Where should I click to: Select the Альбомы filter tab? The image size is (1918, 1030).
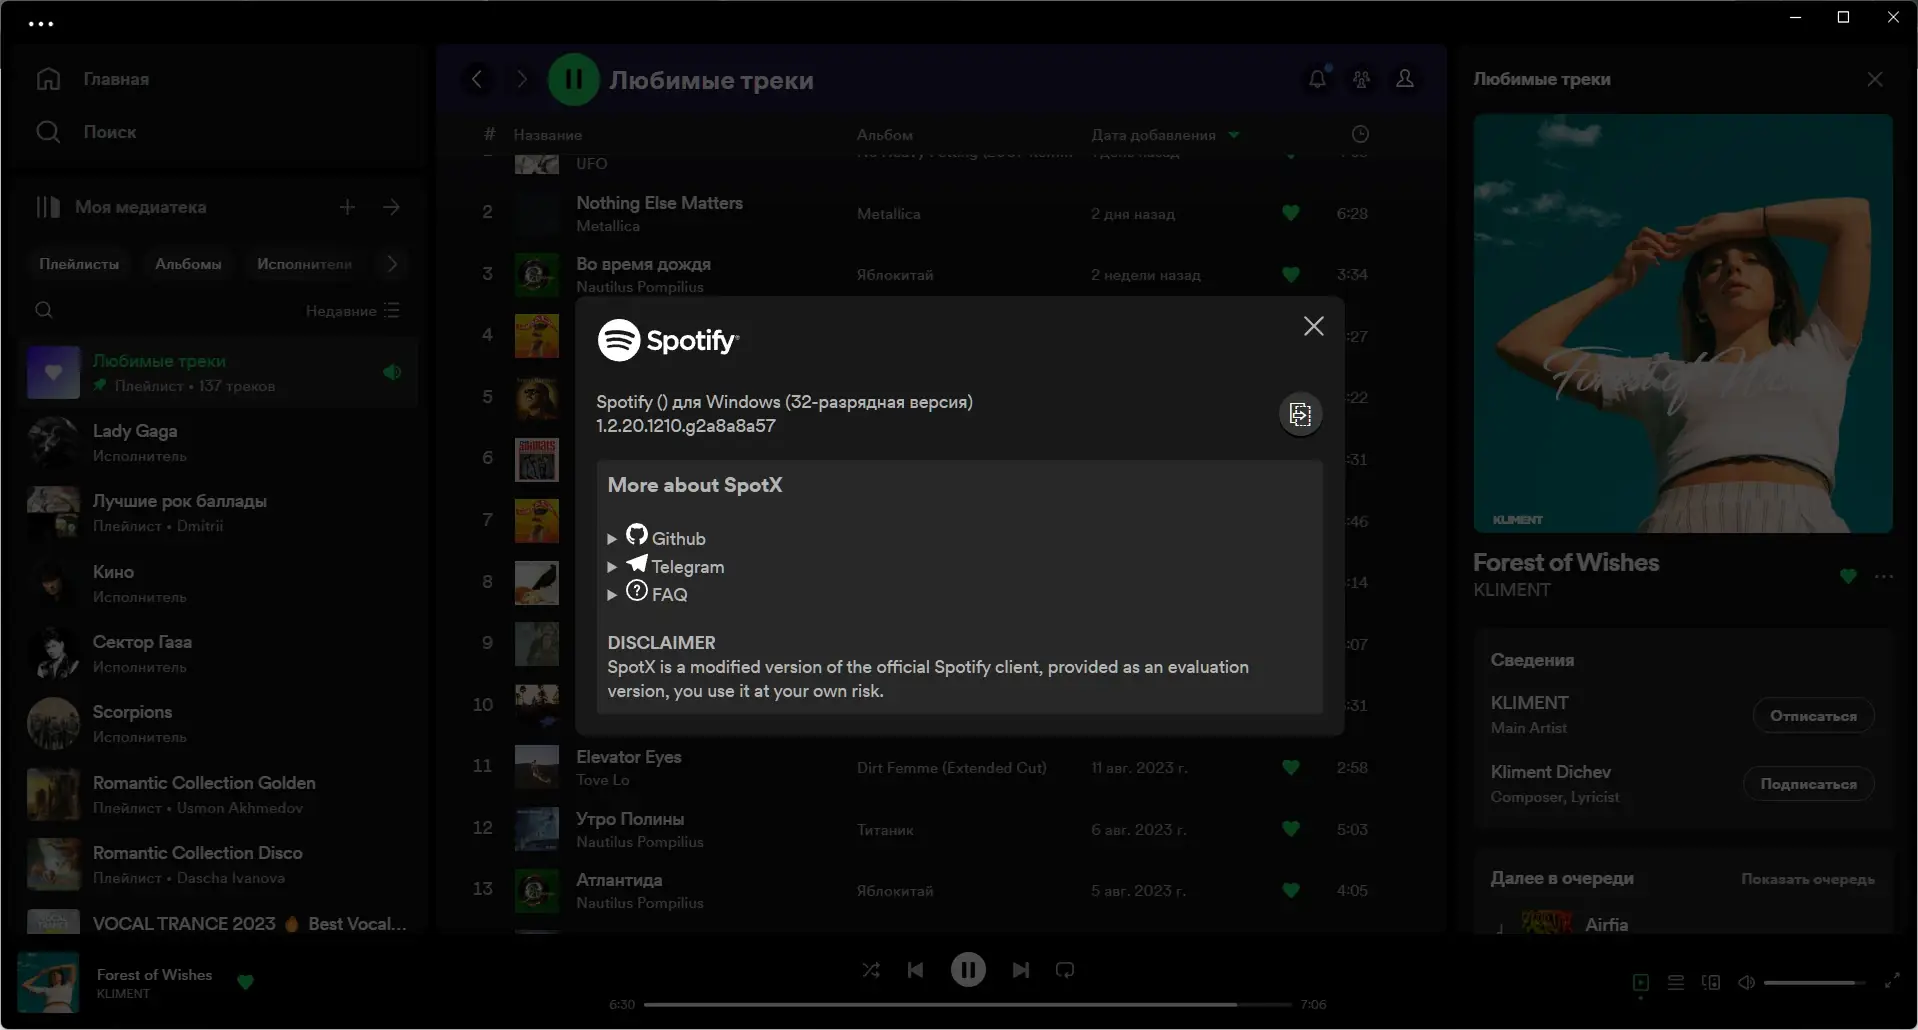(x=188, y=264)
